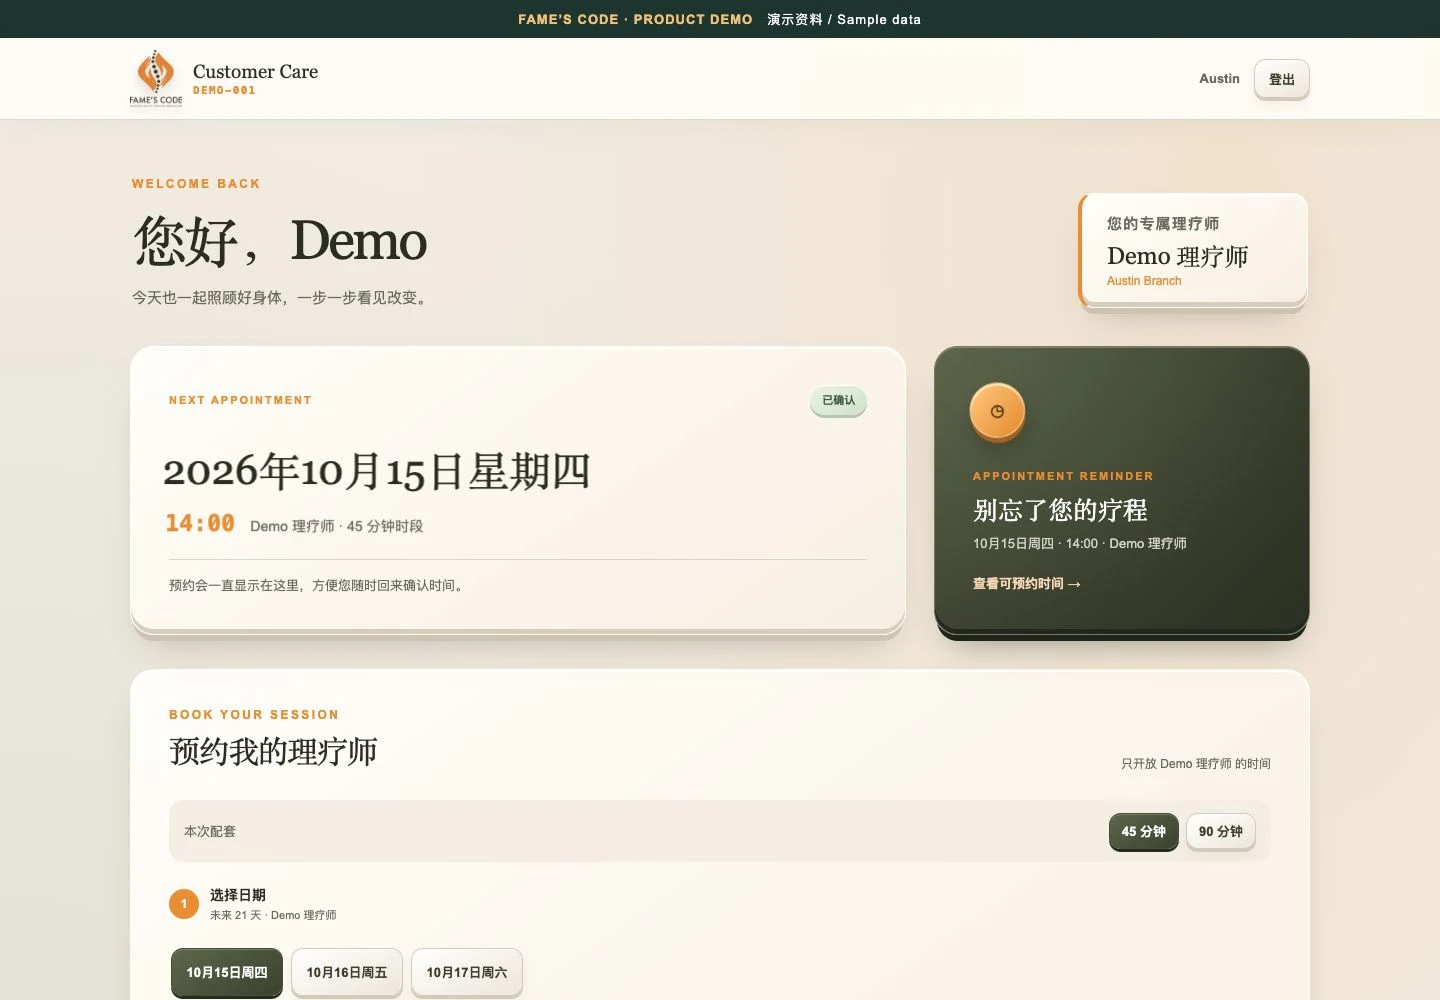Viewport: 1440px width, 1000px height.
Task: Click the 预约我的理疗师 heading
Action: [273, 751]
